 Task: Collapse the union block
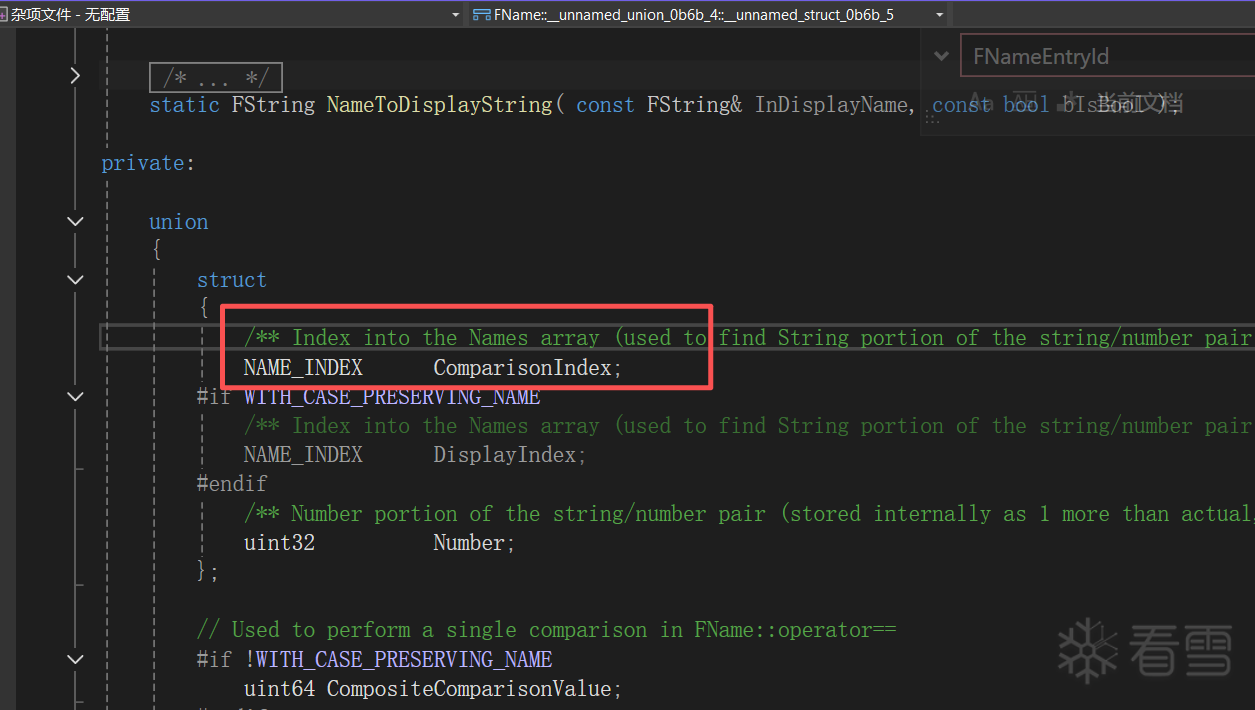tap(75, 222)
